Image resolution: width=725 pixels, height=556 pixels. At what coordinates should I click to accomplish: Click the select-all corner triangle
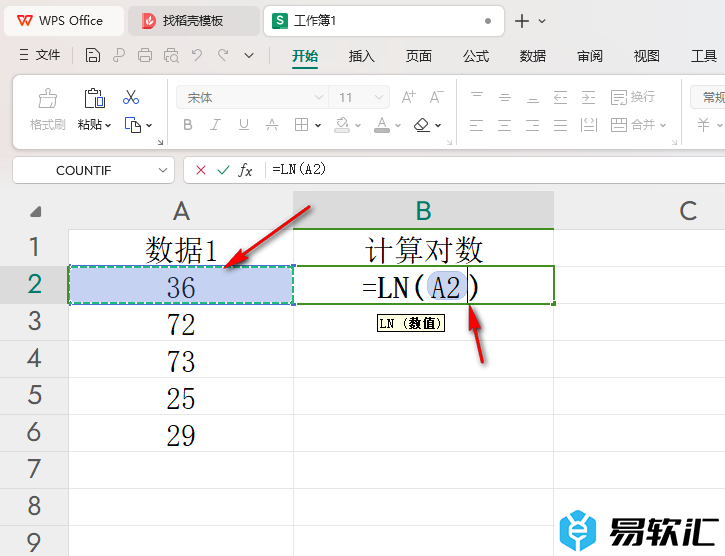click(x=36, y=212)
